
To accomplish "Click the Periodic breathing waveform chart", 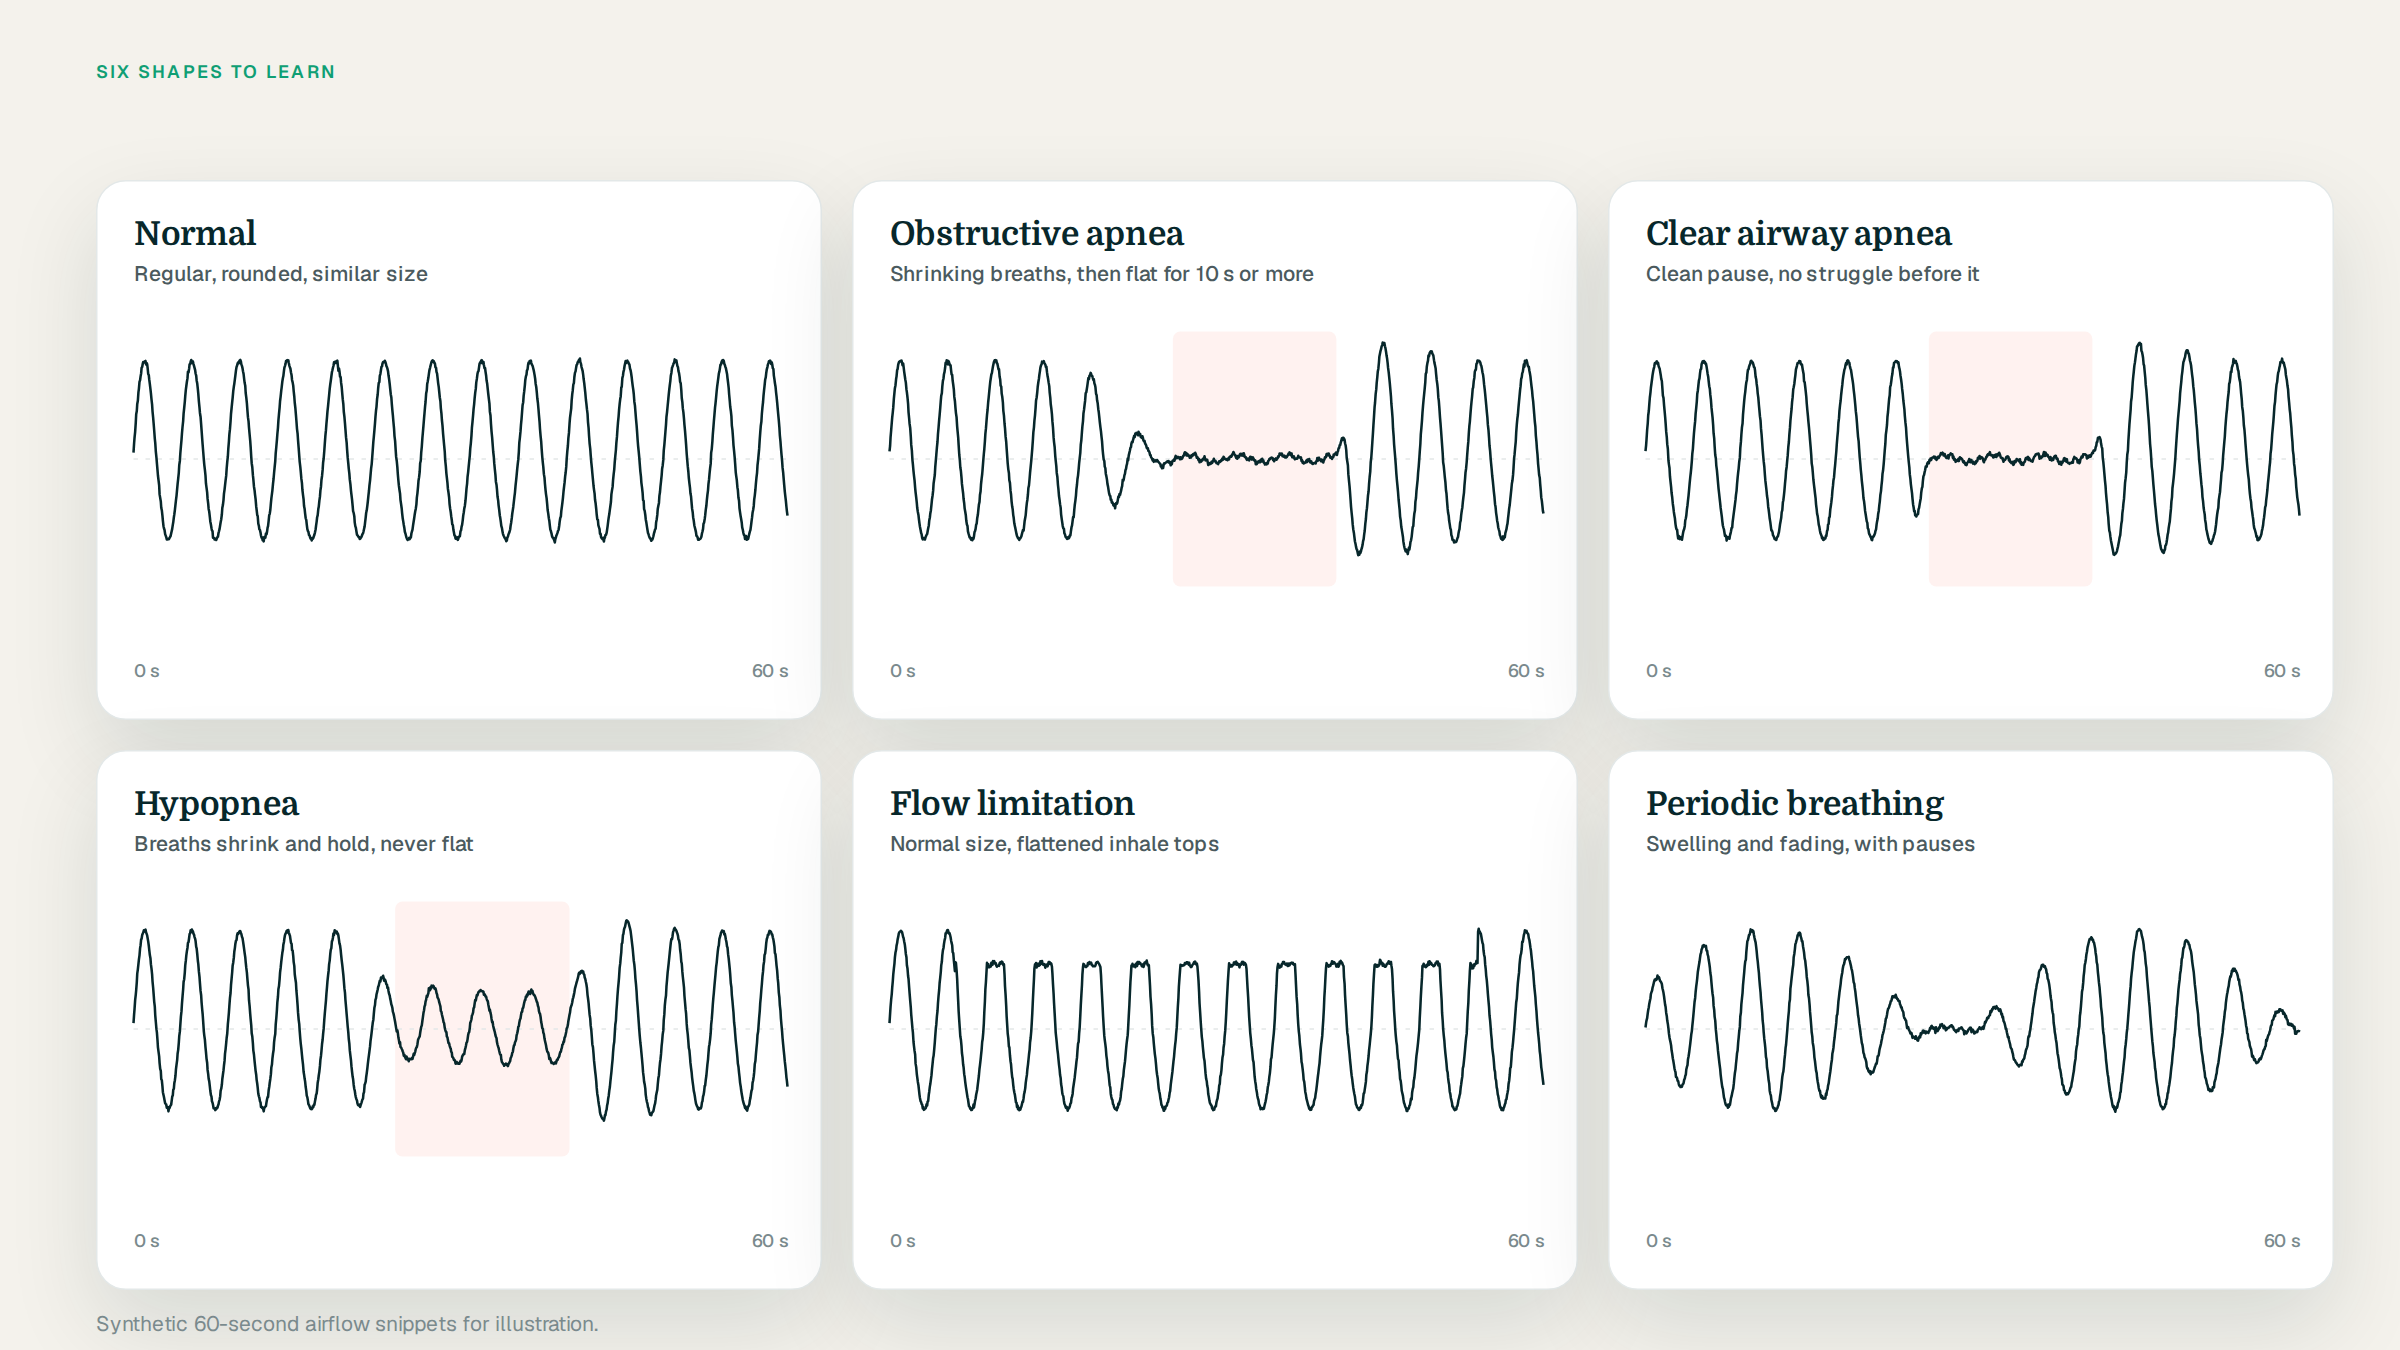I will [1973, 1020].
